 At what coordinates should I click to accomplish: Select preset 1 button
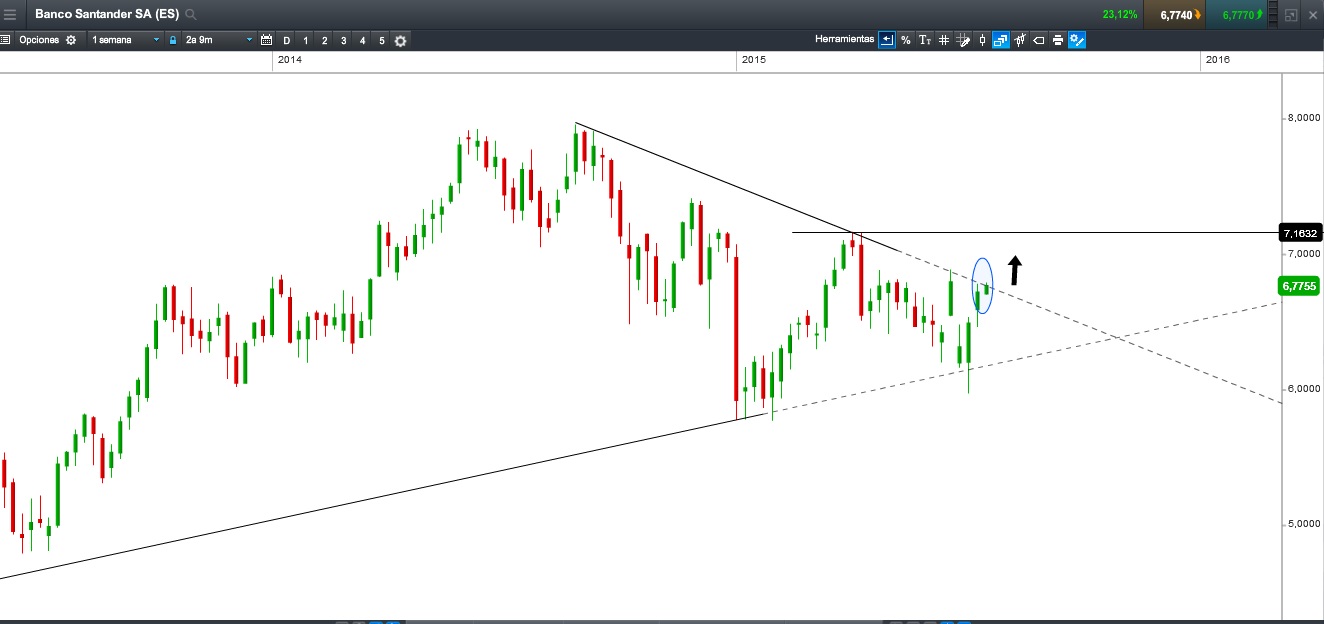[306, 40]
